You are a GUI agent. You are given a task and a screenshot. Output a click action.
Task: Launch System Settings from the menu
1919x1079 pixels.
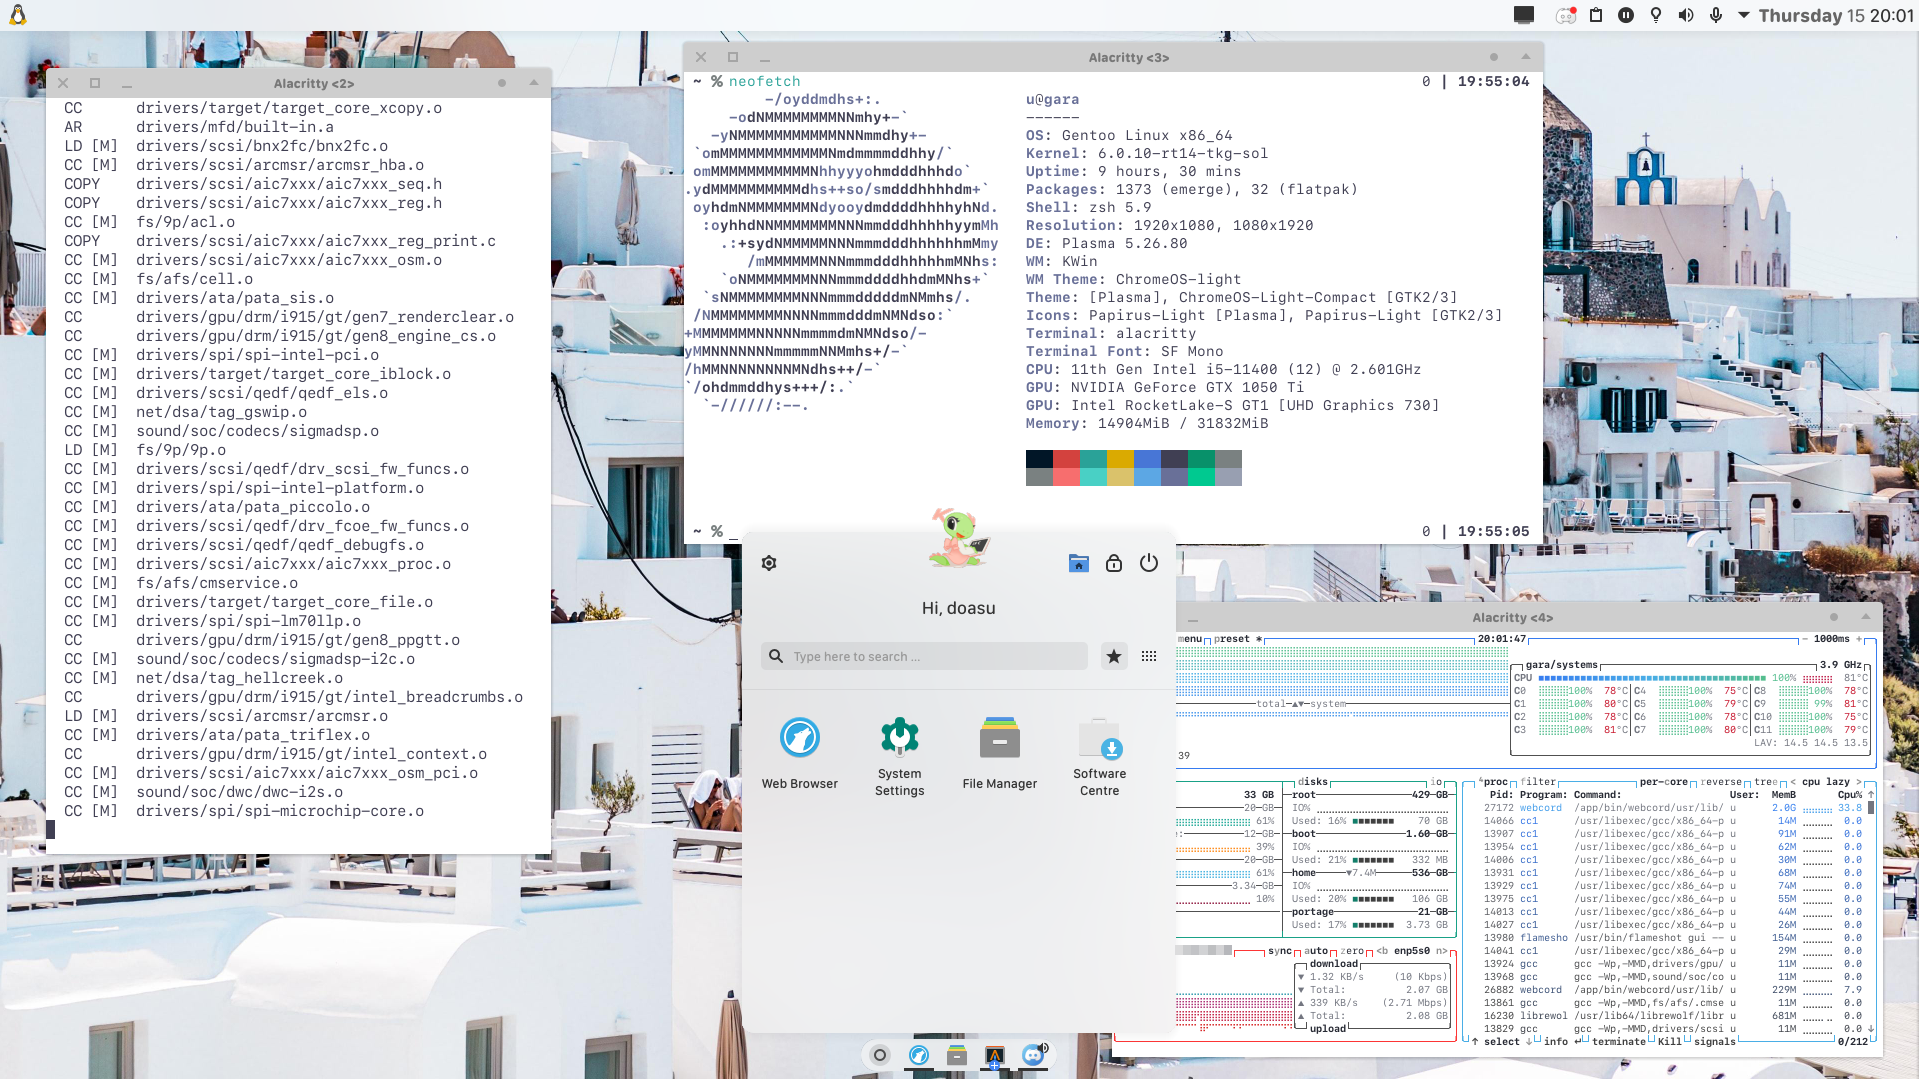click(x=899, y=738)
